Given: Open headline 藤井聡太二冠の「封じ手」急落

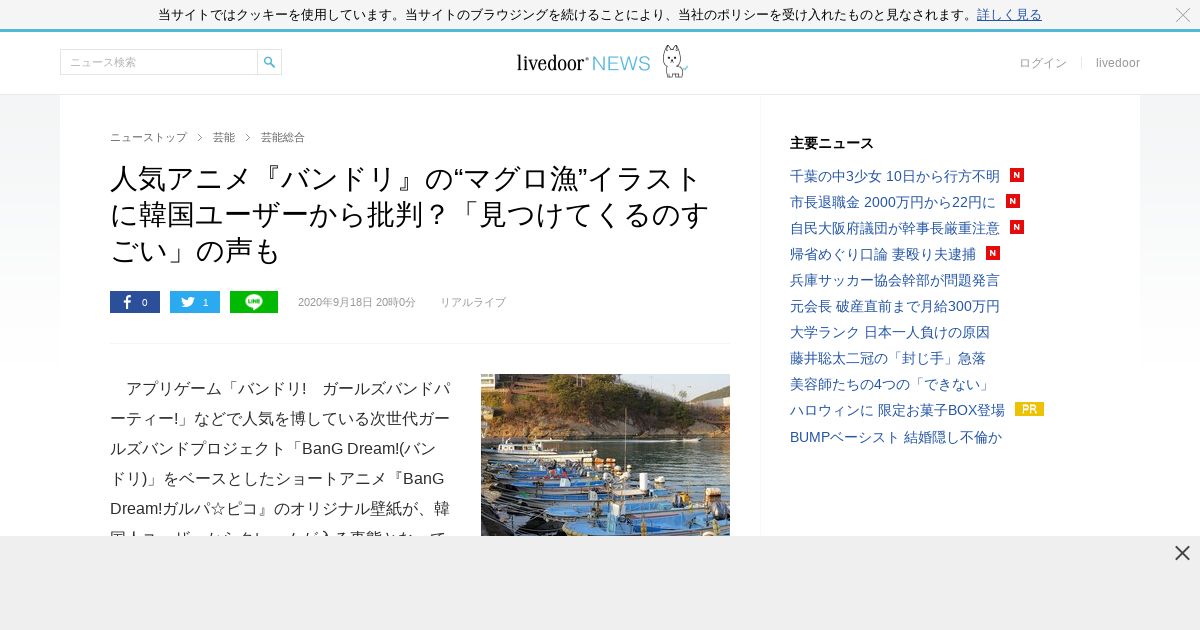Looking at the screenshot, I should tap(888, 358).
